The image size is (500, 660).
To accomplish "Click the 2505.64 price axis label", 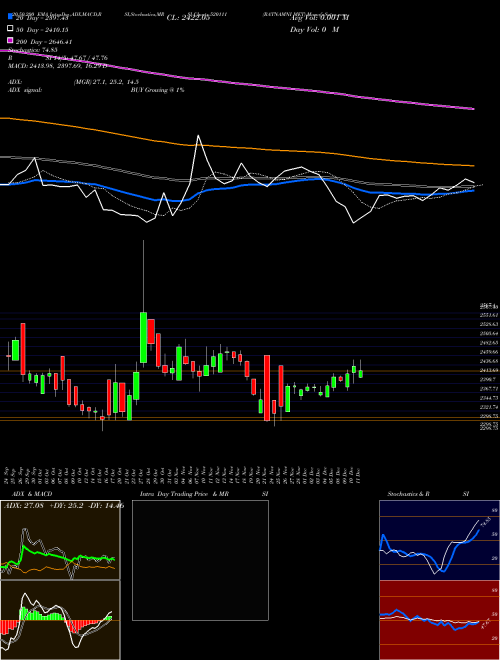I will tap(487, 333).
